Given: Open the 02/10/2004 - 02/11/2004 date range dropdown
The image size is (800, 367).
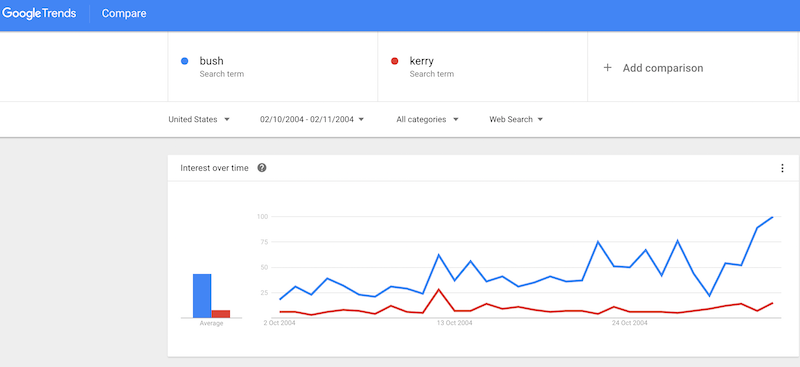Looking at the screenshot, I should click(x=312, y=119).
